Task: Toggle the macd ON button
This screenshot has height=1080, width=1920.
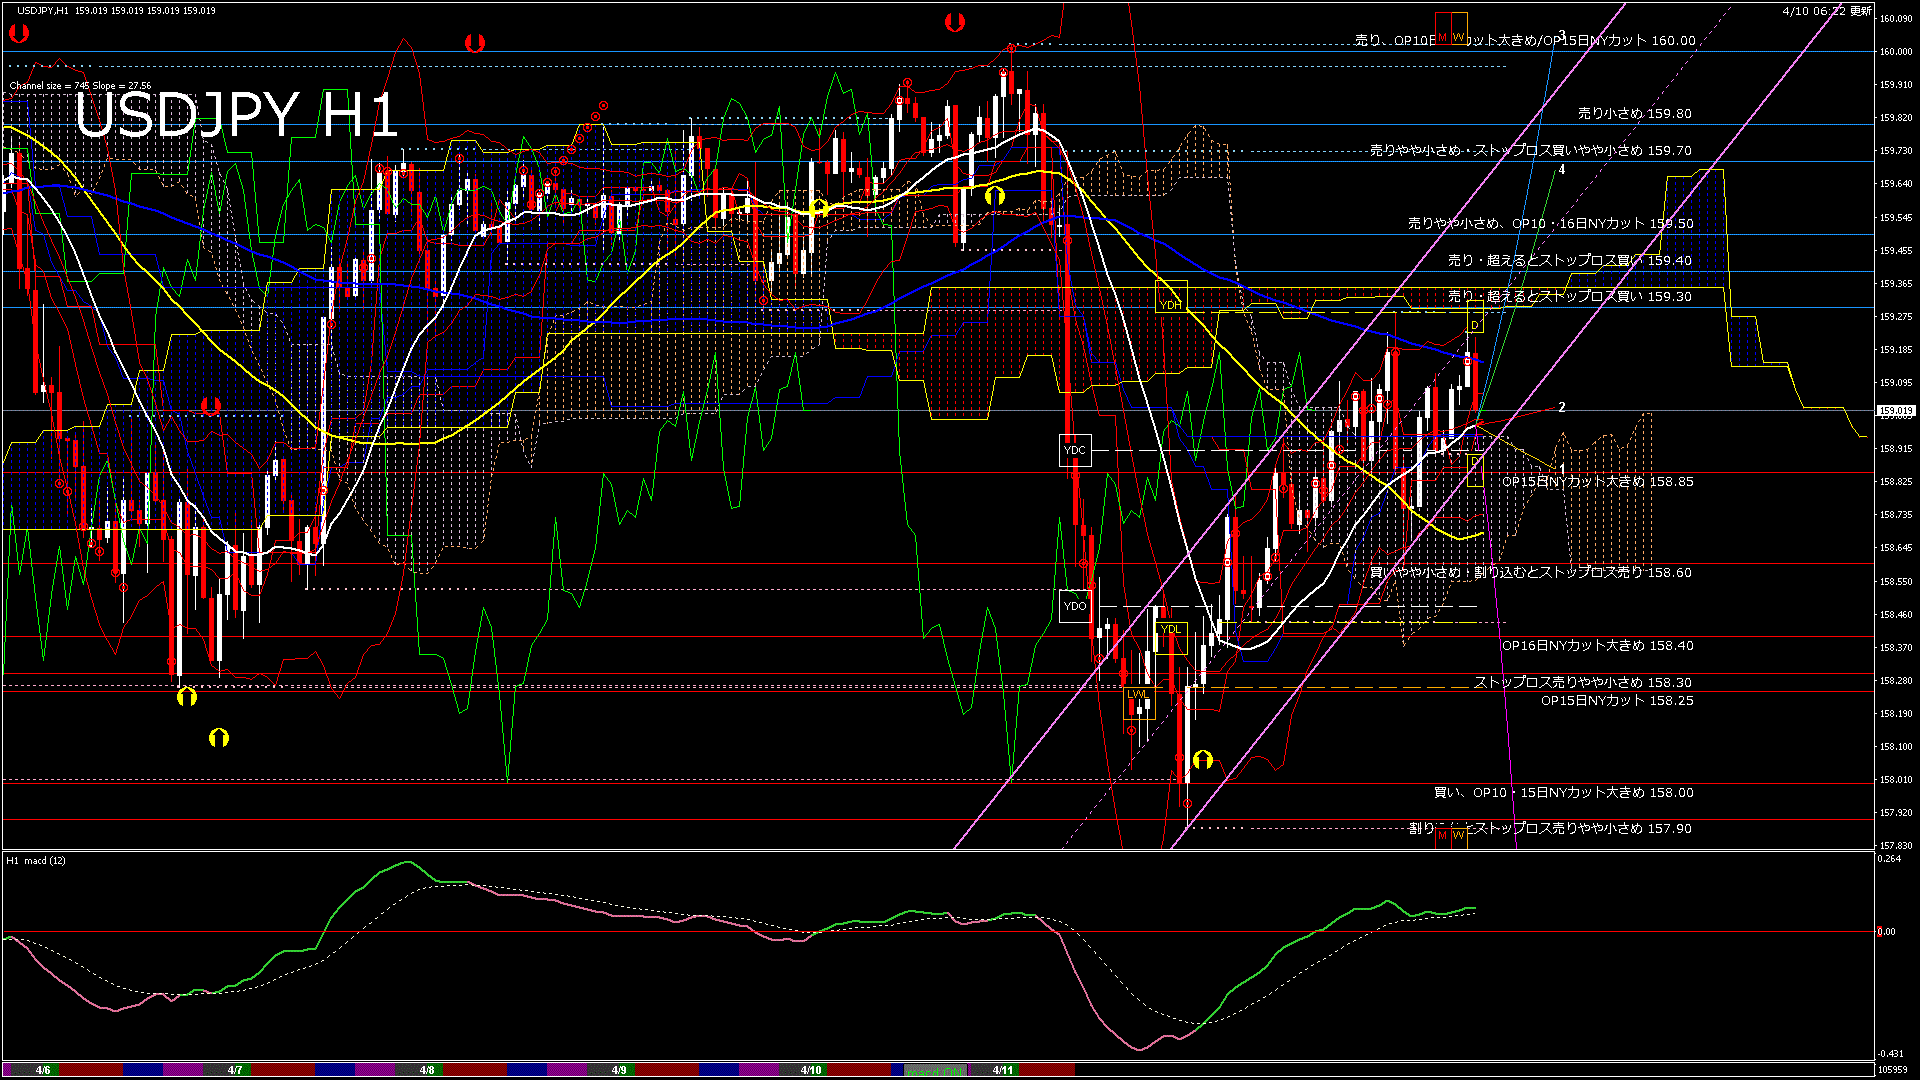Action: (x=936, y=1070)
